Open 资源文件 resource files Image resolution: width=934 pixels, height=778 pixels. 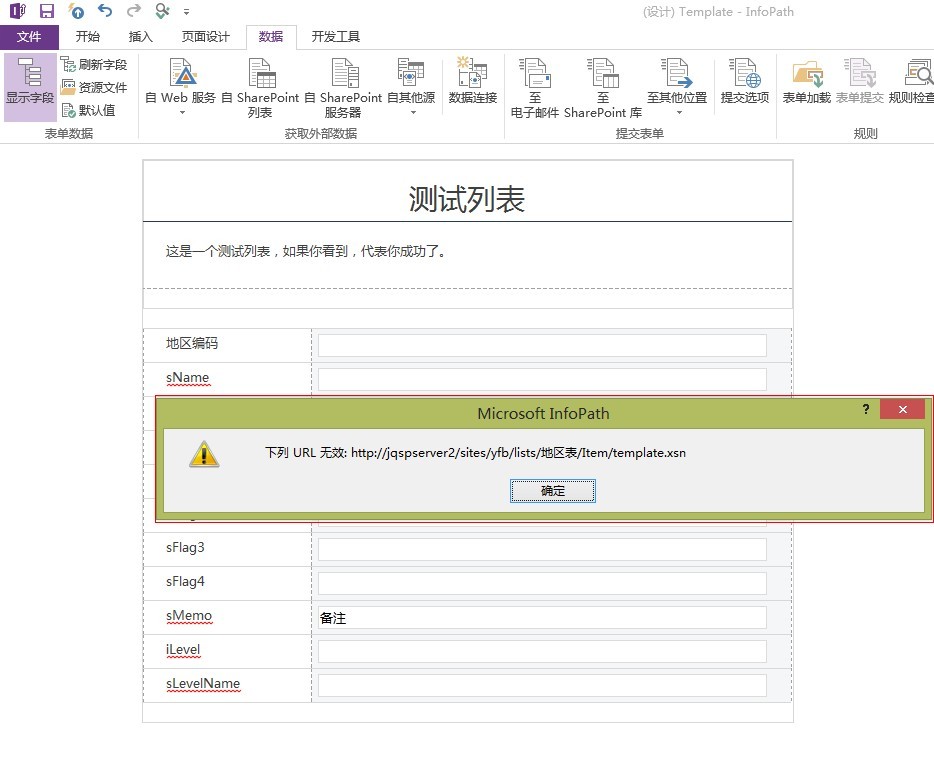click(95, 88)
